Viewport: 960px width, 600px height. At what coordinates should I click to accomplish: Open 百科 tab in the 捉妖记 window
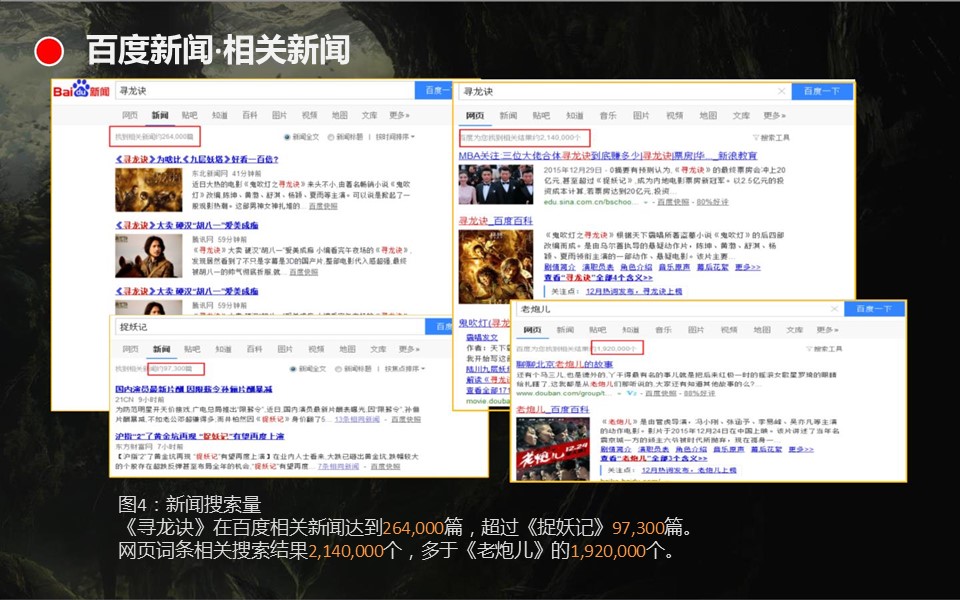[254, 349]
